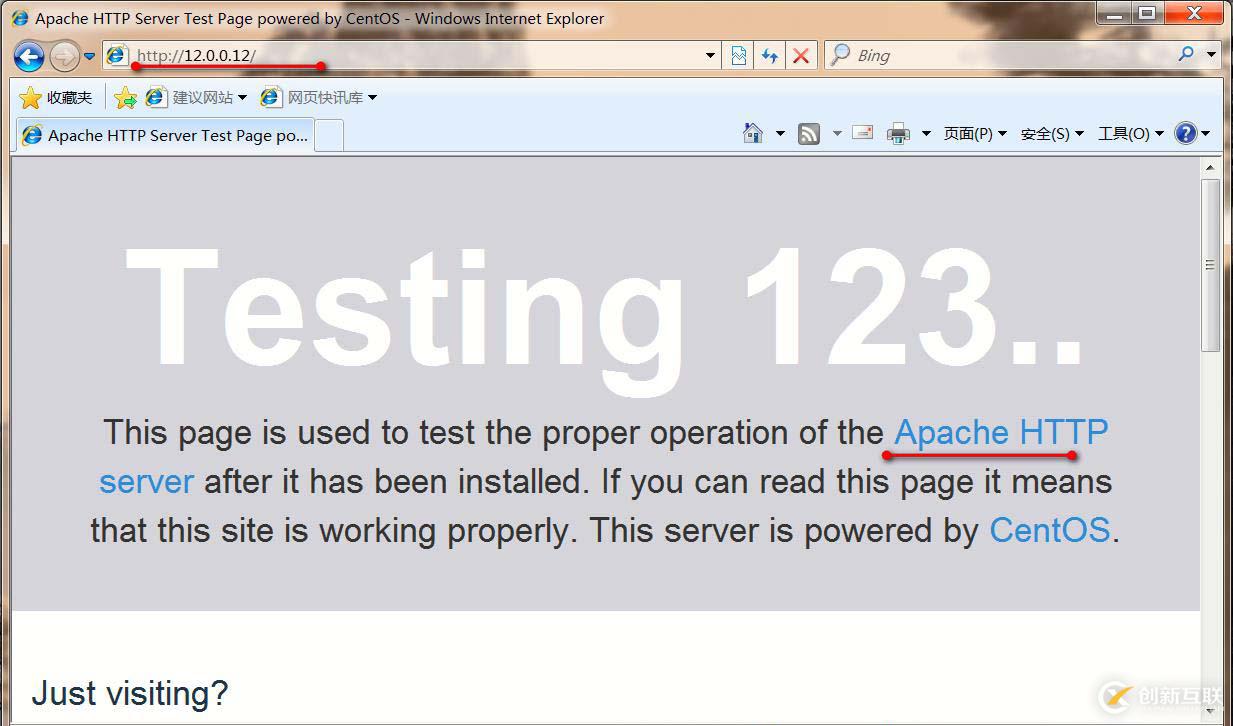
Task: Open the 收藏夹 Favorites star button
Action: coord(56,97)
